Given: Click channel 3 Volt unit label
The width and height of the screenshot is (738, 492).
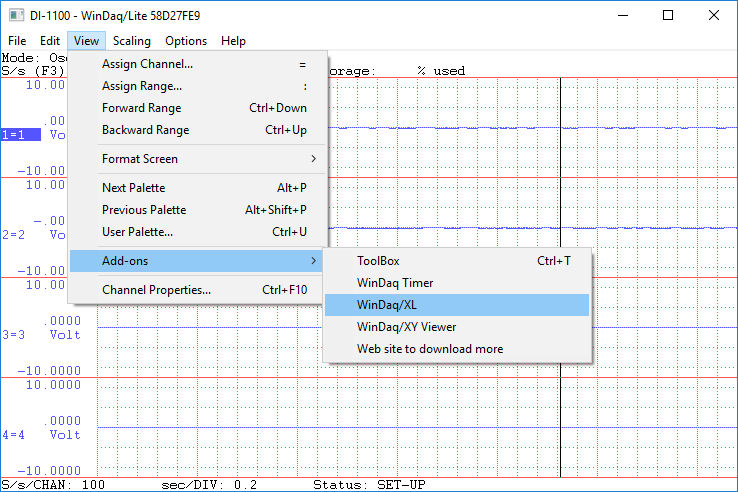Looking at the screenshot, I should [65, 335].
